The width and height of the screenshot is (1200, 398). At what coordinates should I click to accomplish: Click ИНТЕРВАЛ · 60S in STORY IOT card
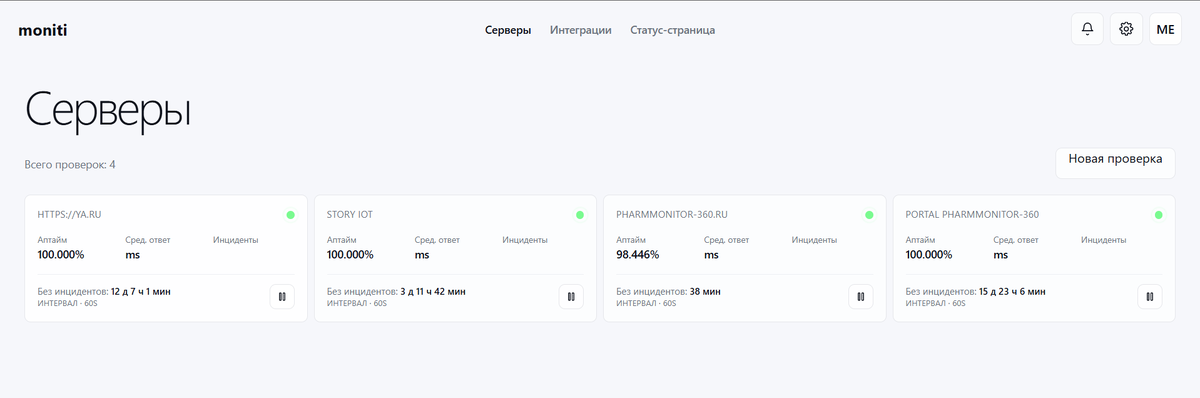point(357,303)
